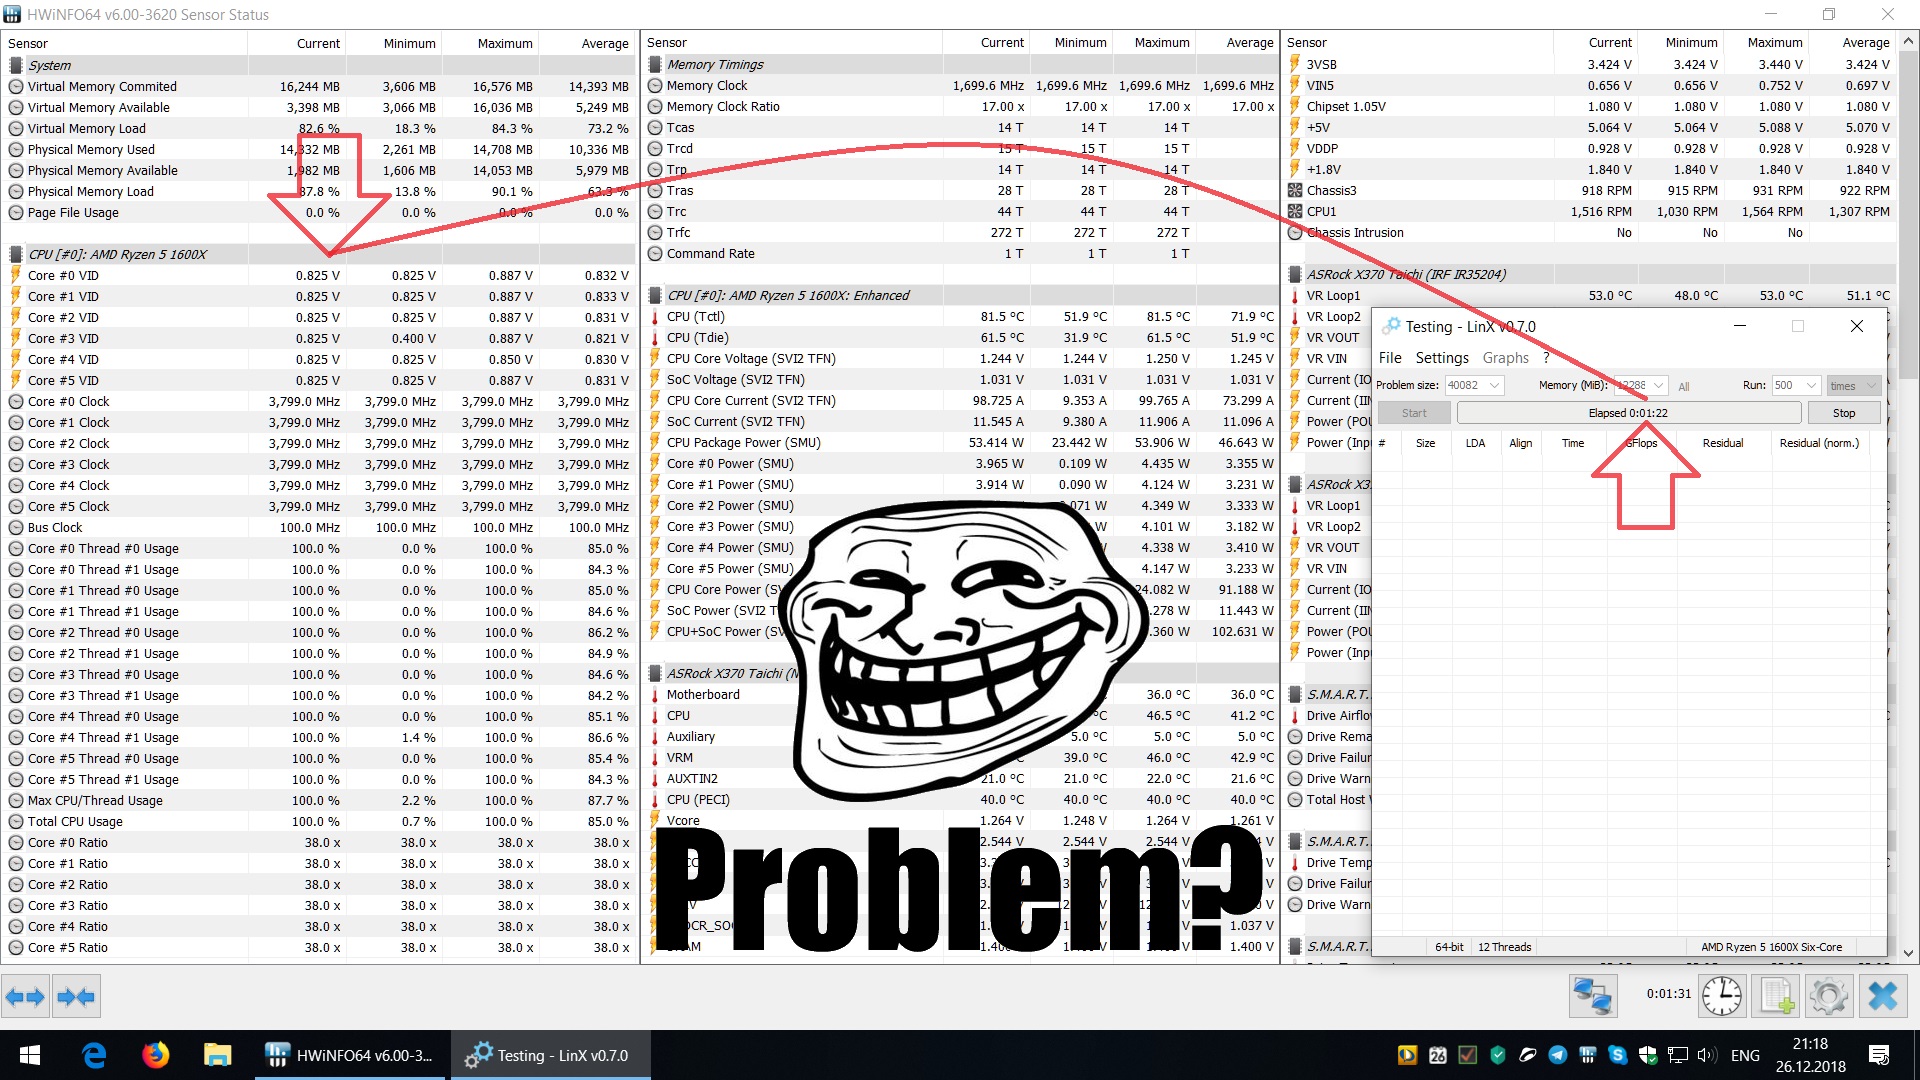Close sensors with the blue X icon

click(x=1882, y=996)
